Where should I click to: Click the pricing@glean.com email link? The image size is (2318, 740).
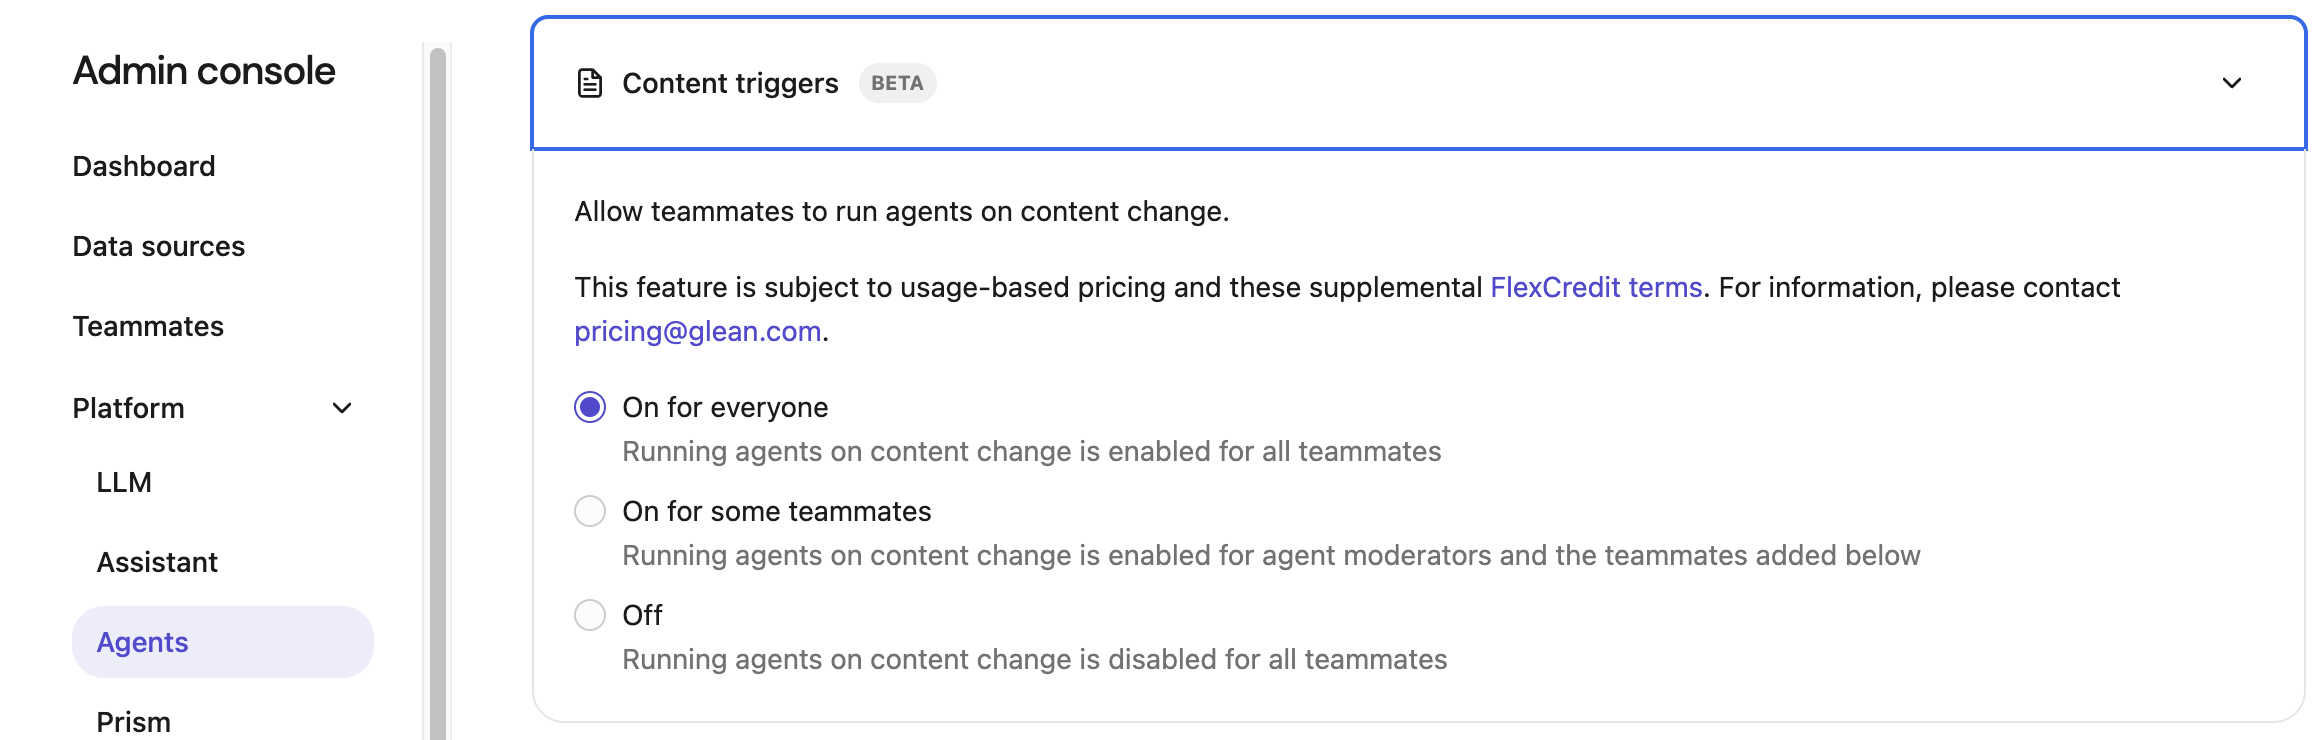pos(698,332)
